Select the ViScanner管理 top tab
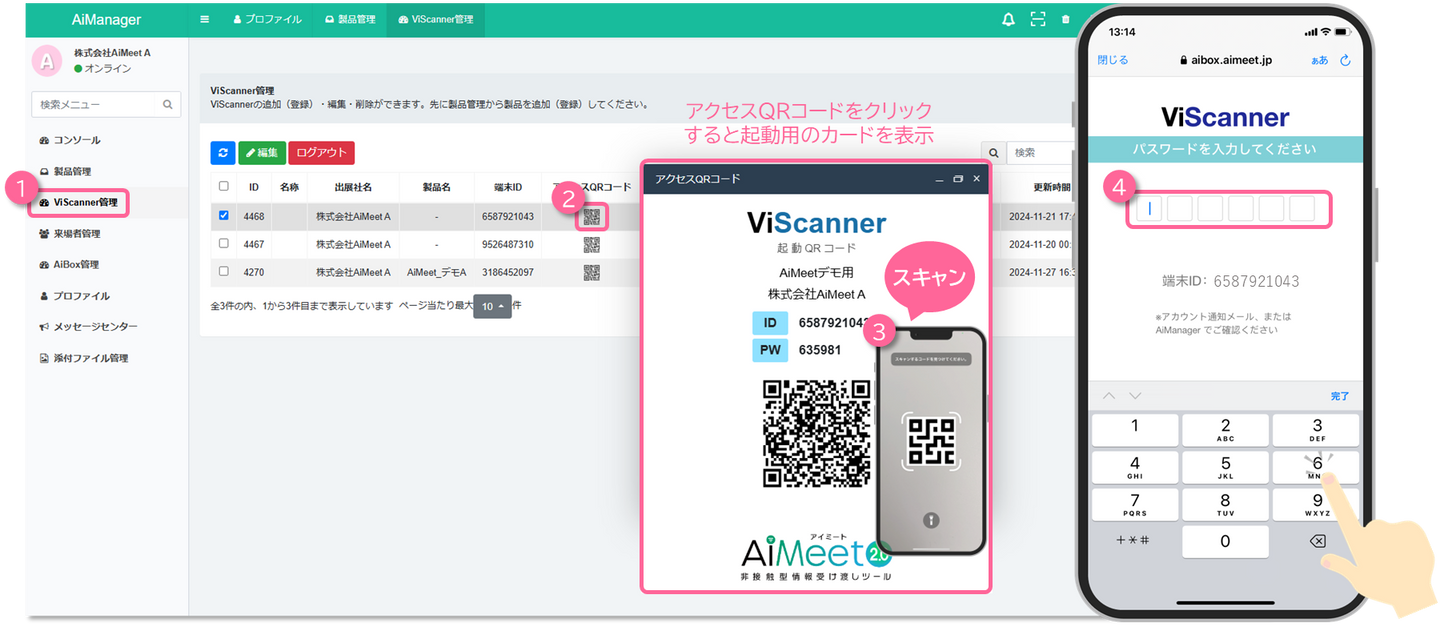 pyautogui.click(x=436, y=19)
